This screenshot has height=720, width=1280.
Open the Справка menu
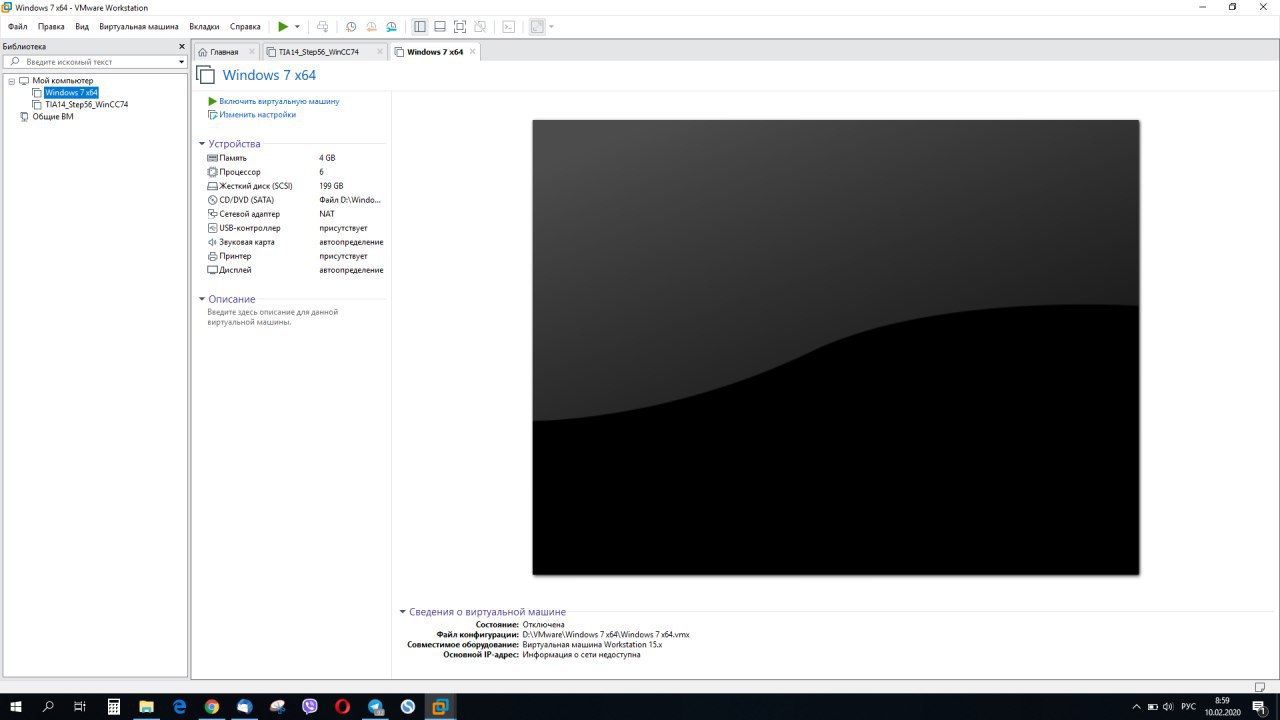coord(245,26)
